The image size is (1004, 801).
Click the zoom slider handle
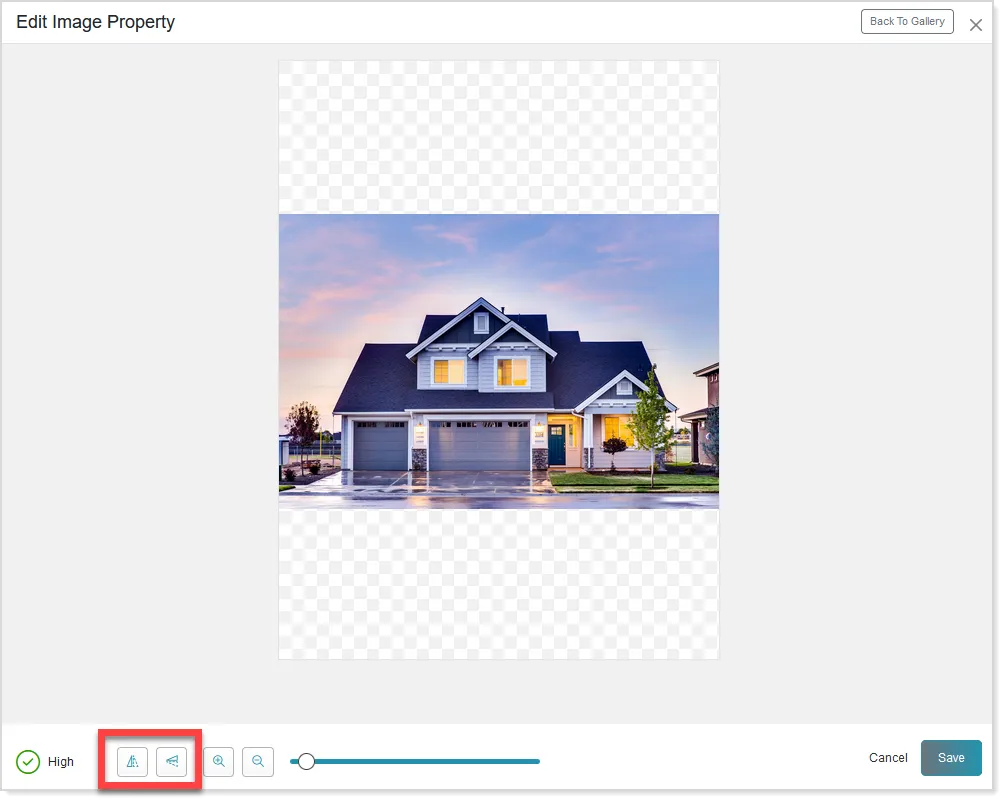point(306,761)
